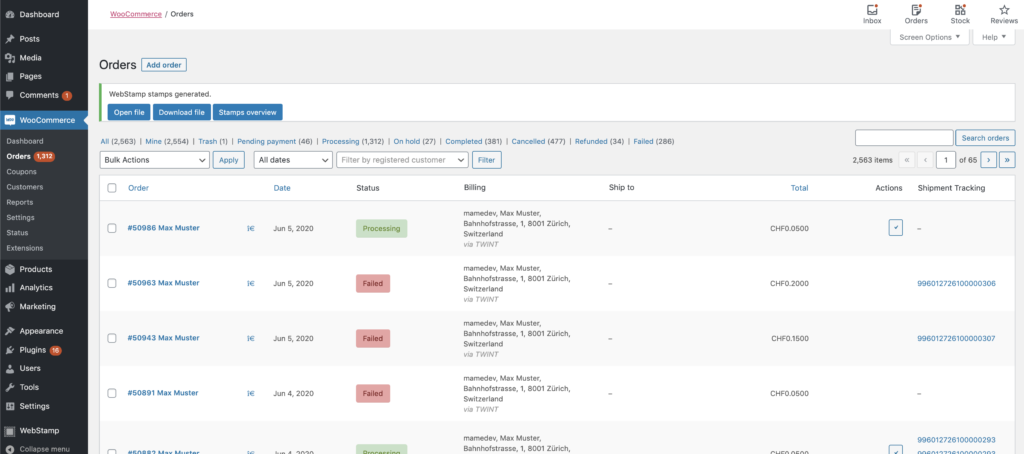Screen dimensions: 1024x454
Task: Click the Appearance brush icon
Action: click(x=10, y=331)
